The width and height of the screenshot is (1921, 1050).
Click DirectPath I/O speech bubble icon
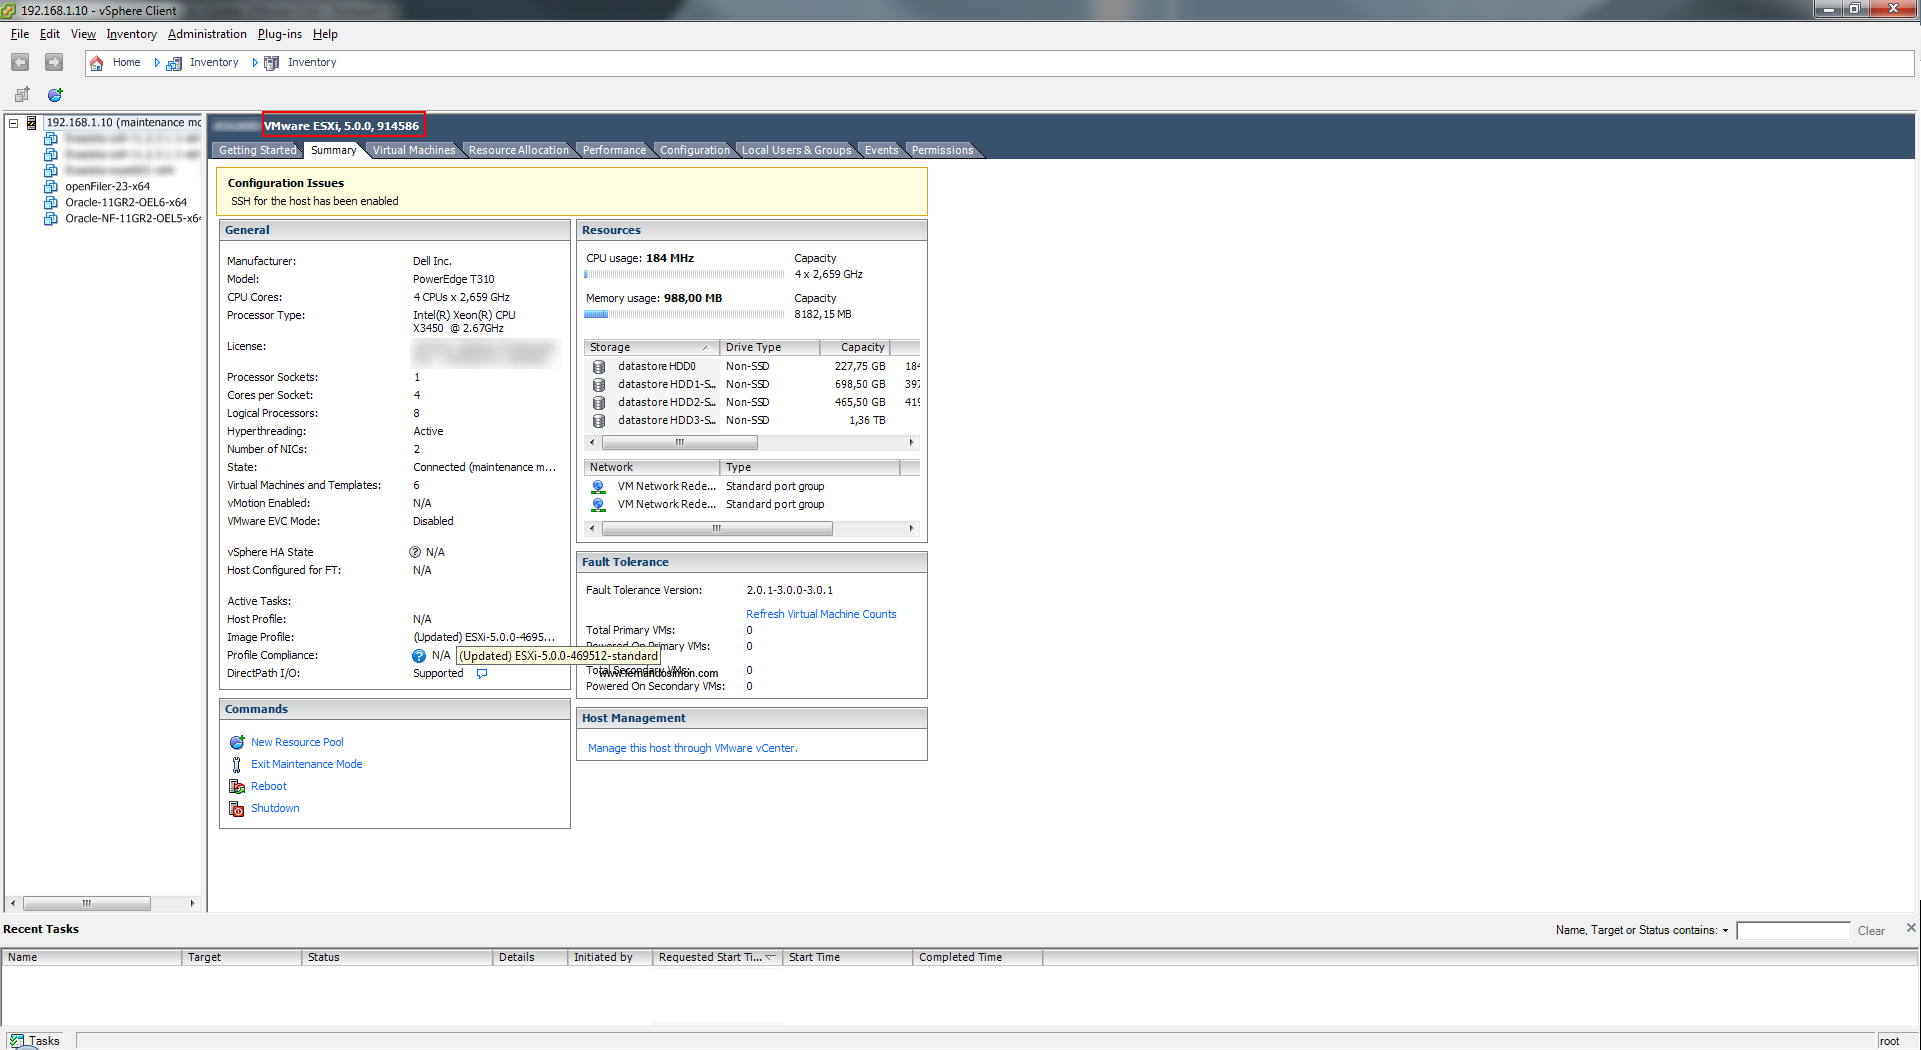(482, 674)
